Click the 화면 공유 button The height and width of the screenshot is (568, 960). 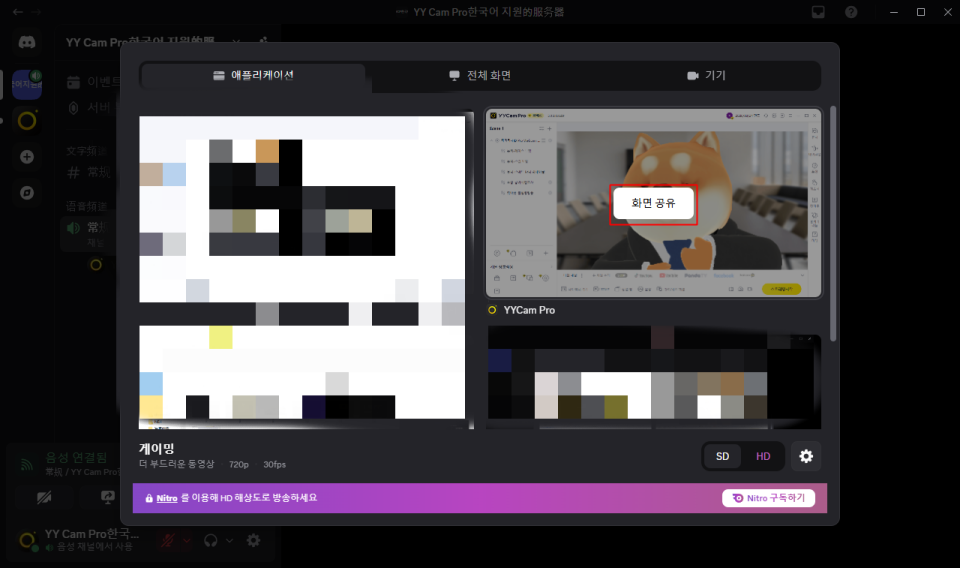(653, 203)
